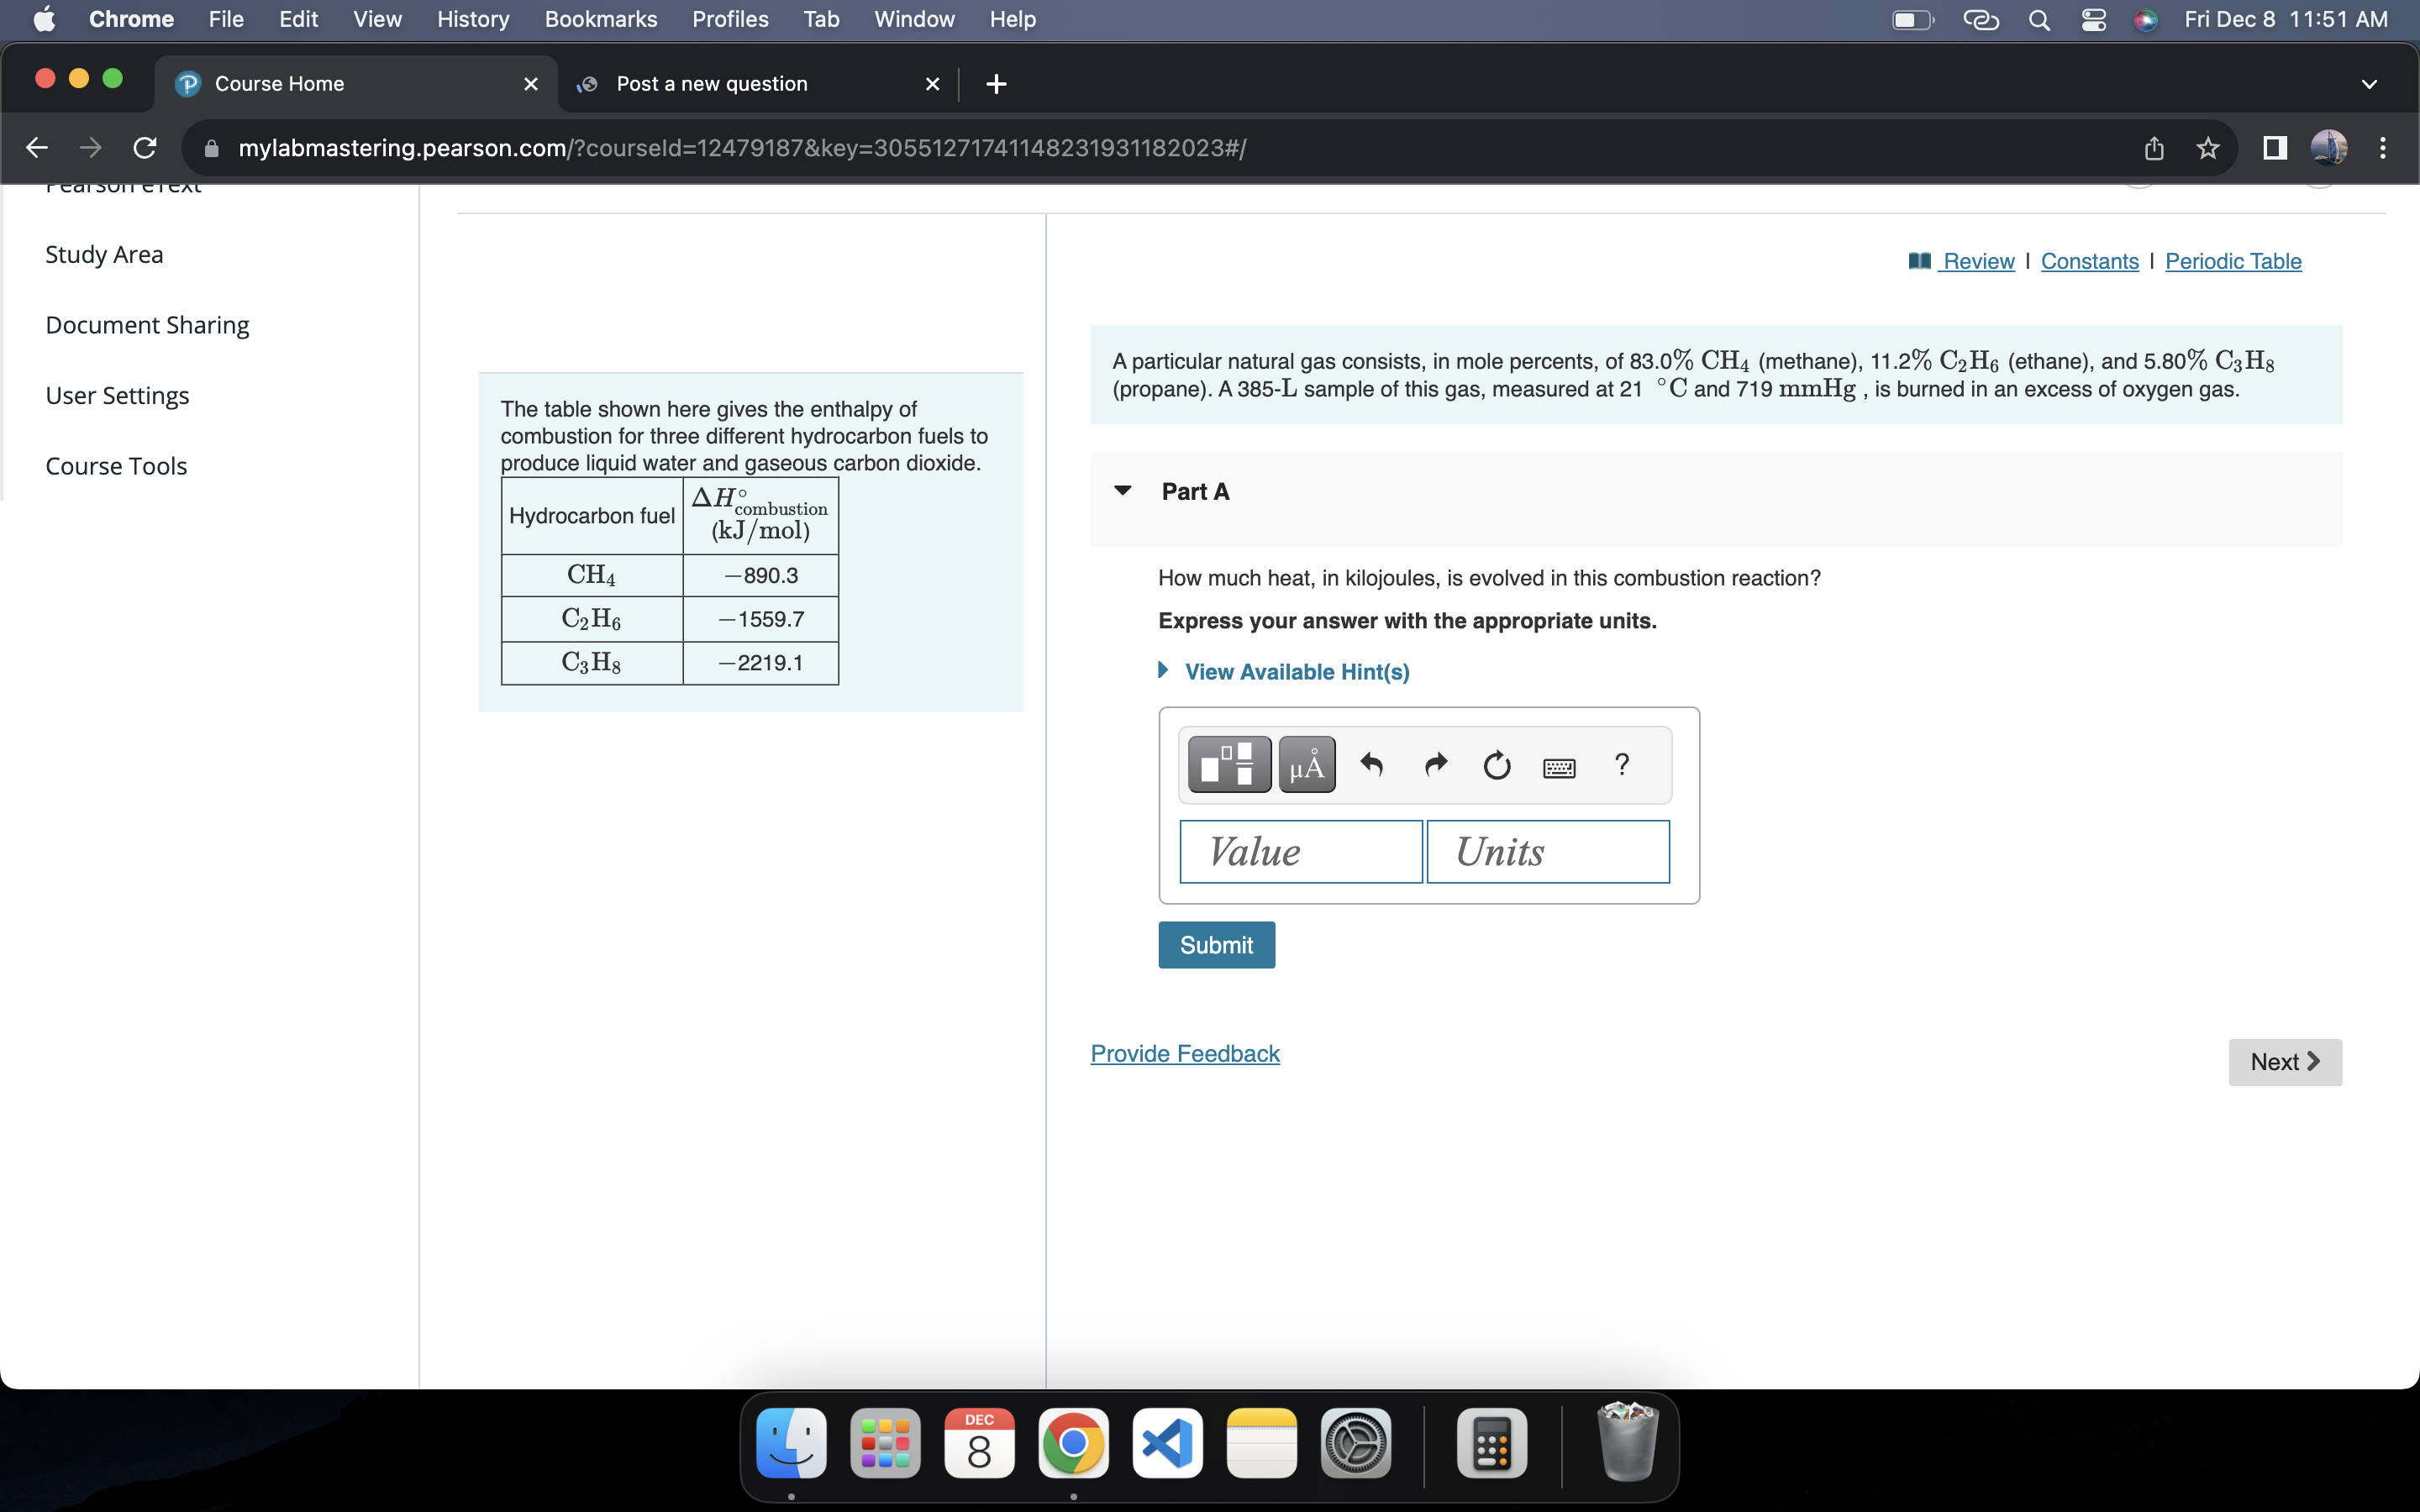Open Launchpad from the dock
The image size is (2420, 1512).
point(885,1443)
